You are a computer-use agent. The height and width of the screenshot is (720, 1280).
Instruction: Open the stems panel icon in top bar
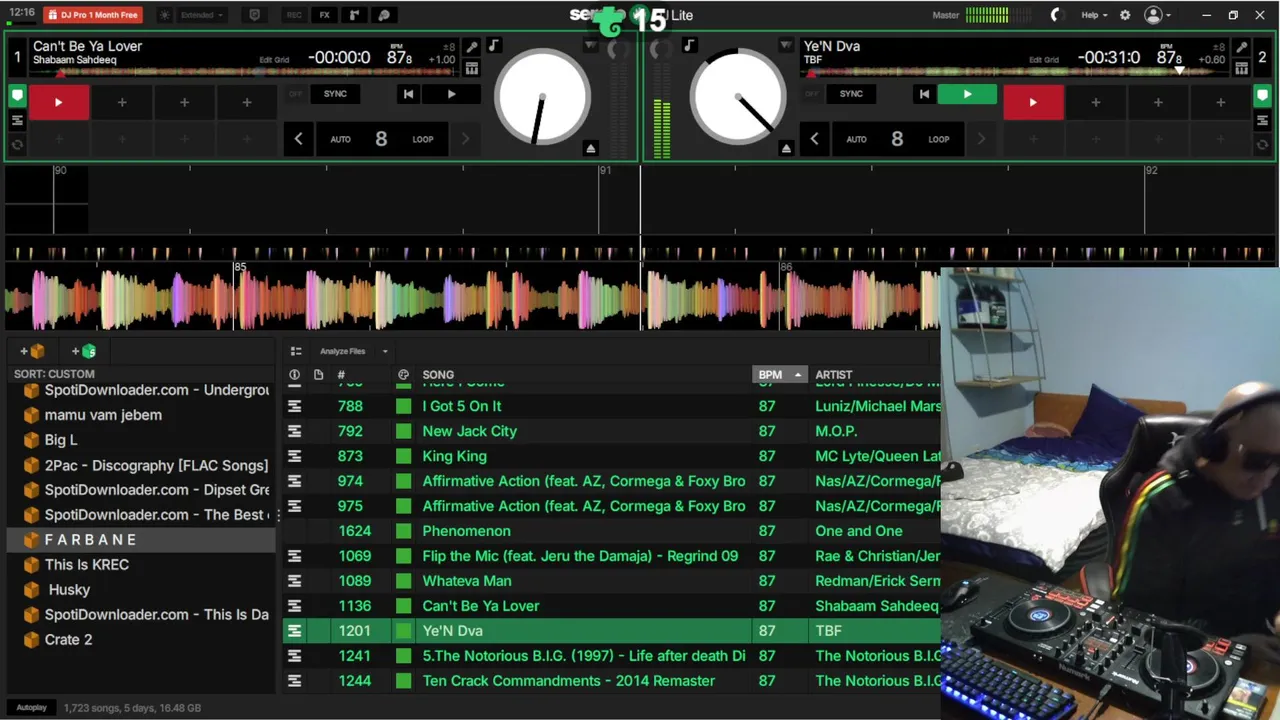384,15
